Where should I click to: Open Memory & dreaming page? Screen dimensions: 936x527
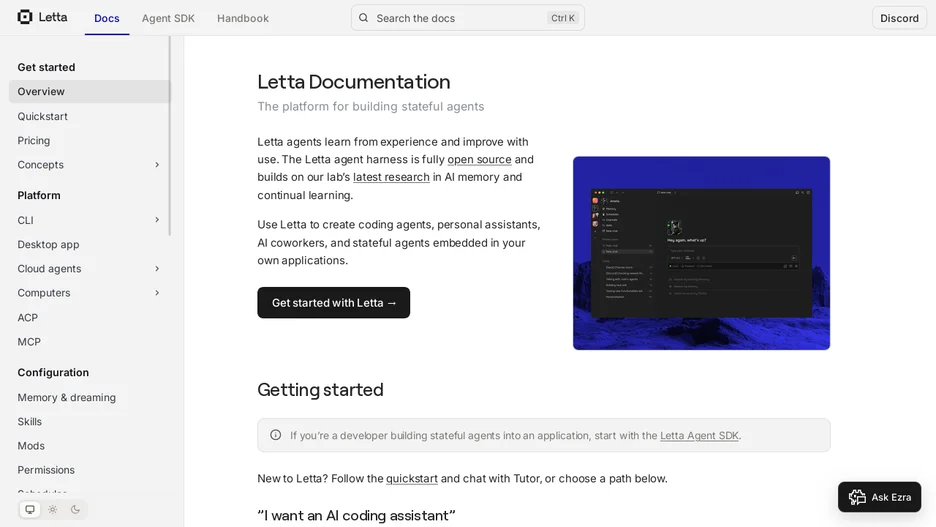click(66, 397)
